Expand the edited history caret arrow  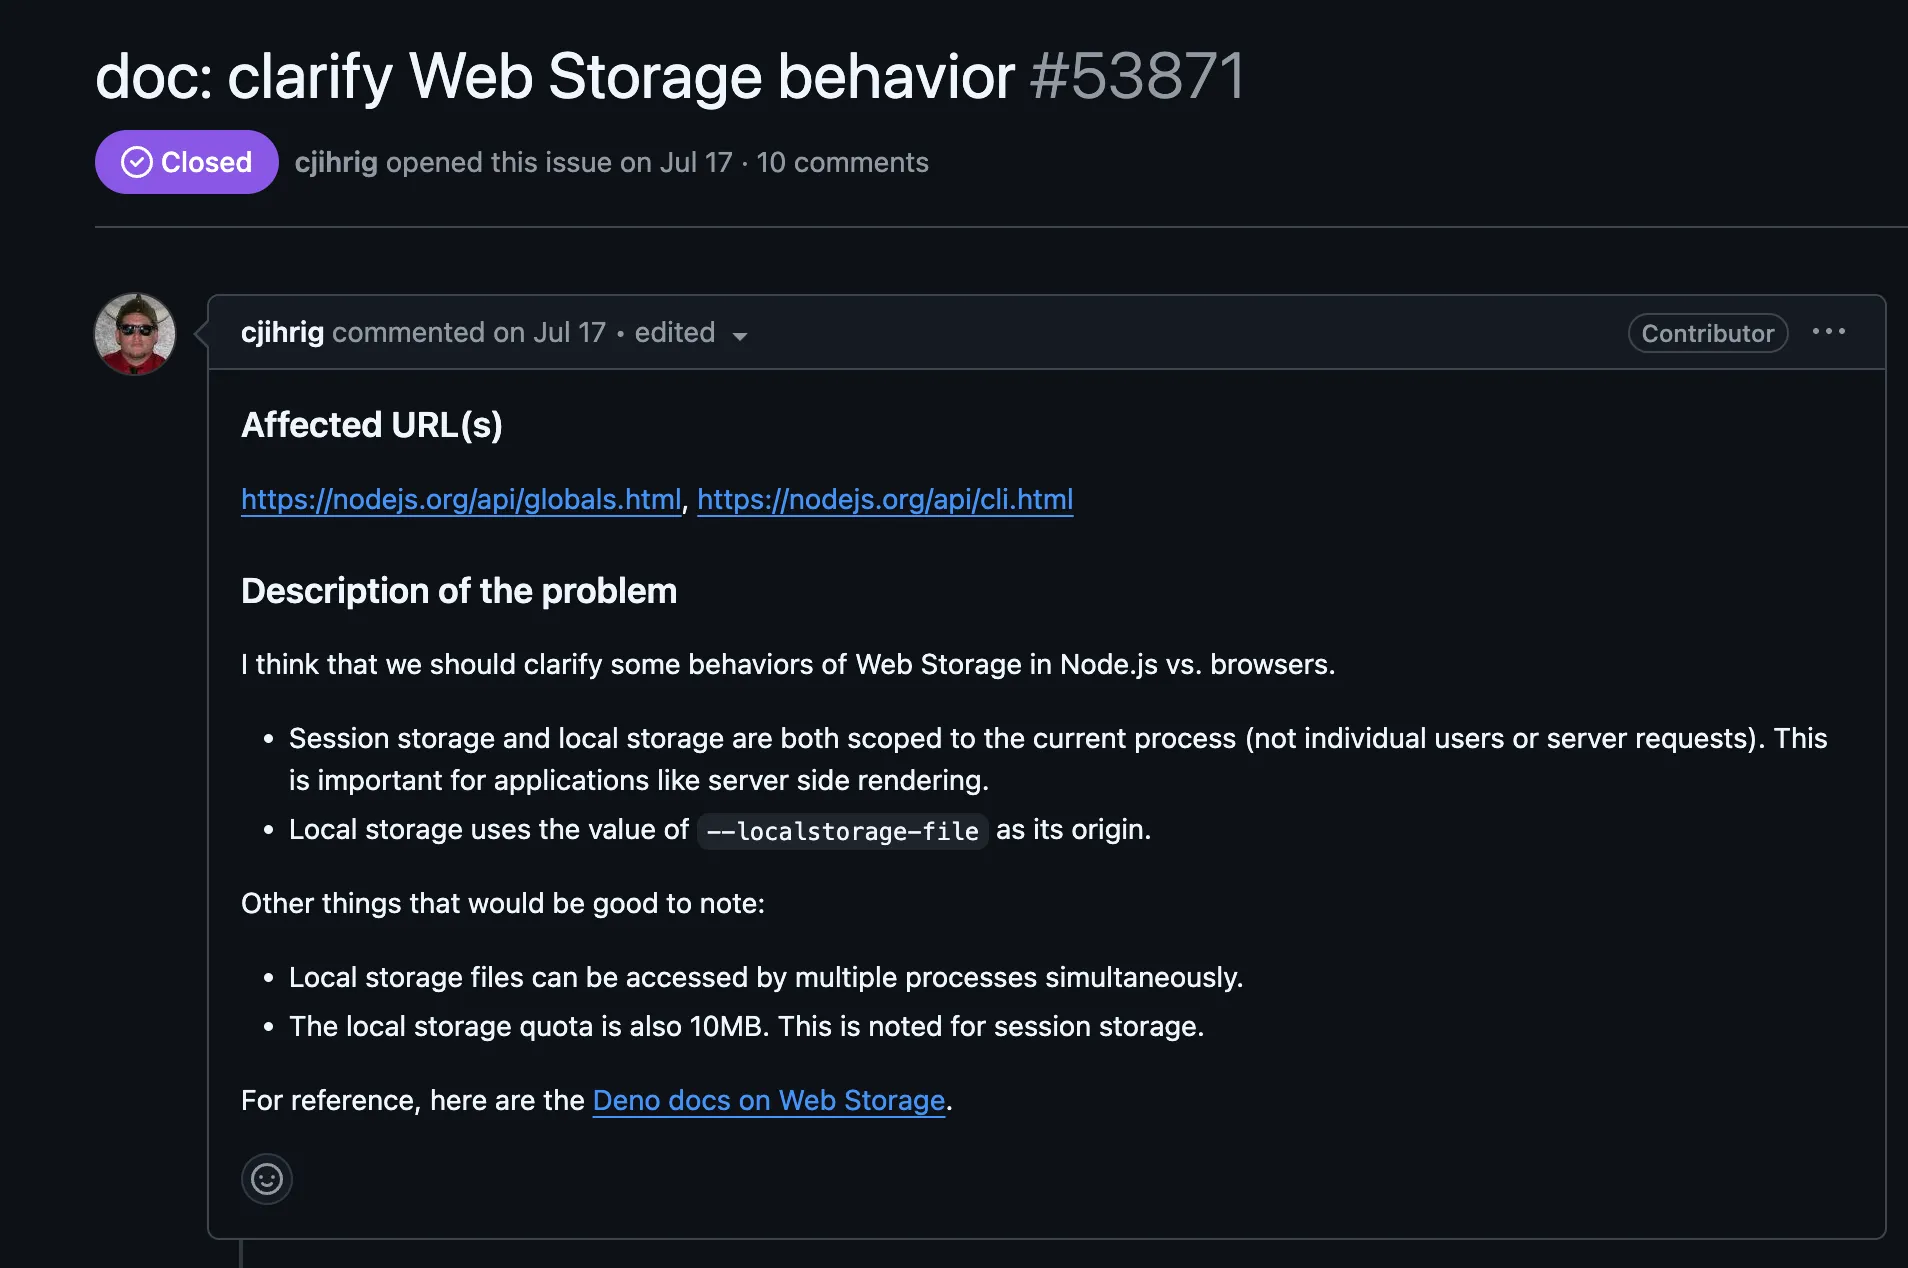point(740,336)
